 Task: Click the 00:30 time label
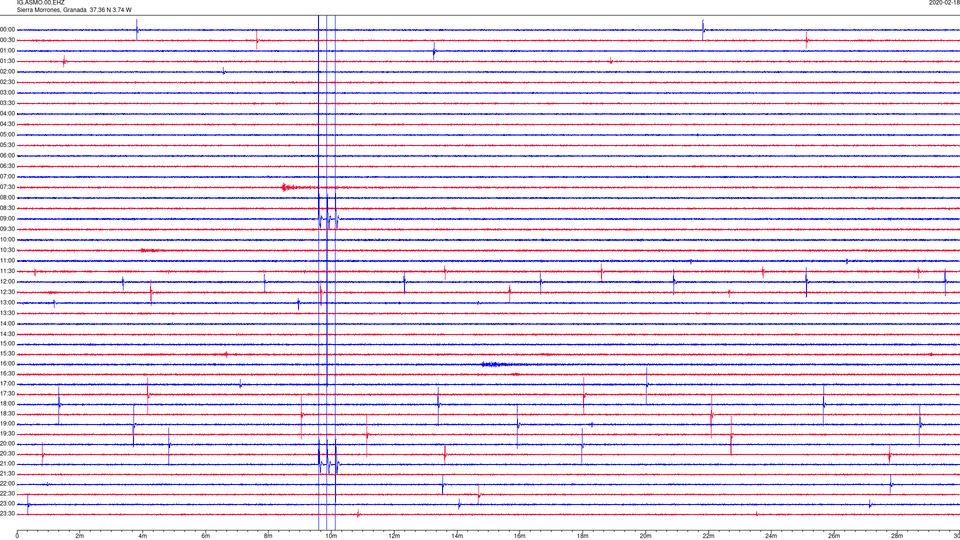8,40
